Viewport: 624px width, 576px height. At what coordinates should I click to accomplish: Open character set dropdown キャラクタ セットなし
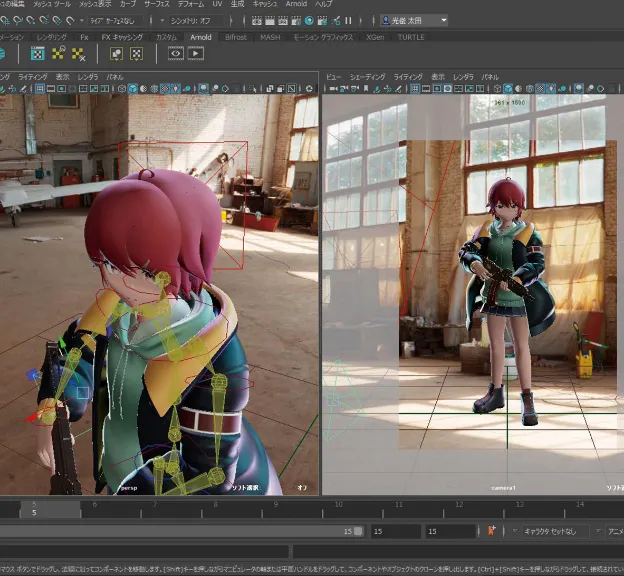[555, 531]
